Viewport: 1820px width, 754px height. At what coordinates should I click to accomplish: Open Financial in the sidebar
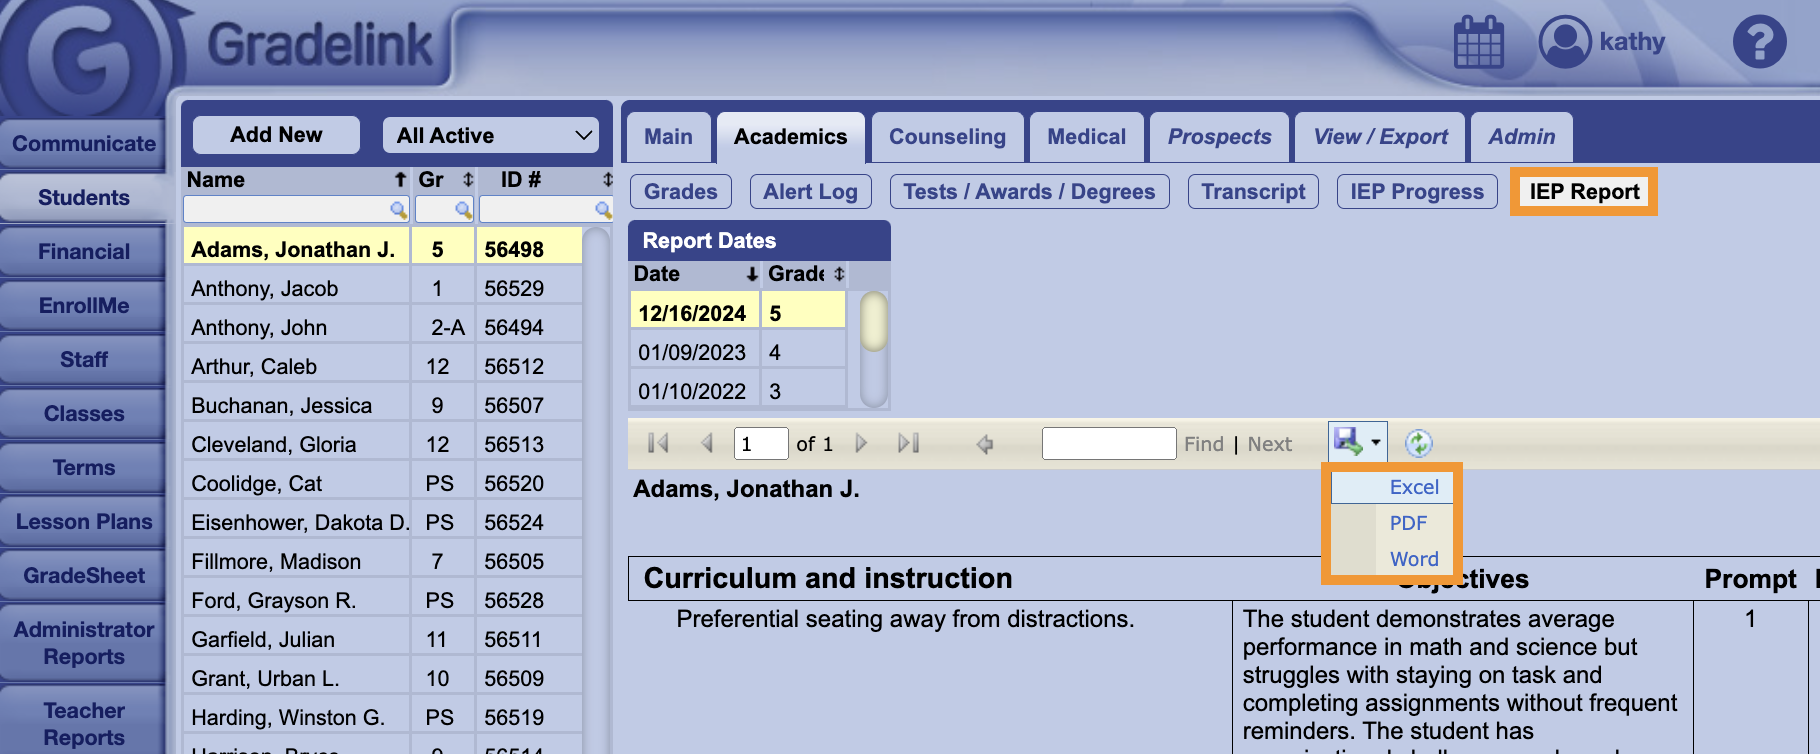point(83,252)
